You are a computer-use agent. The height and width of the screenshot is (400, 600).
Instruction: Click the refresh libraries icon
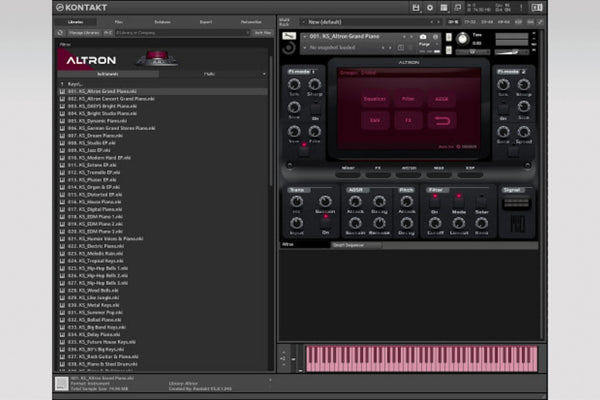click(x=60, y=33)
